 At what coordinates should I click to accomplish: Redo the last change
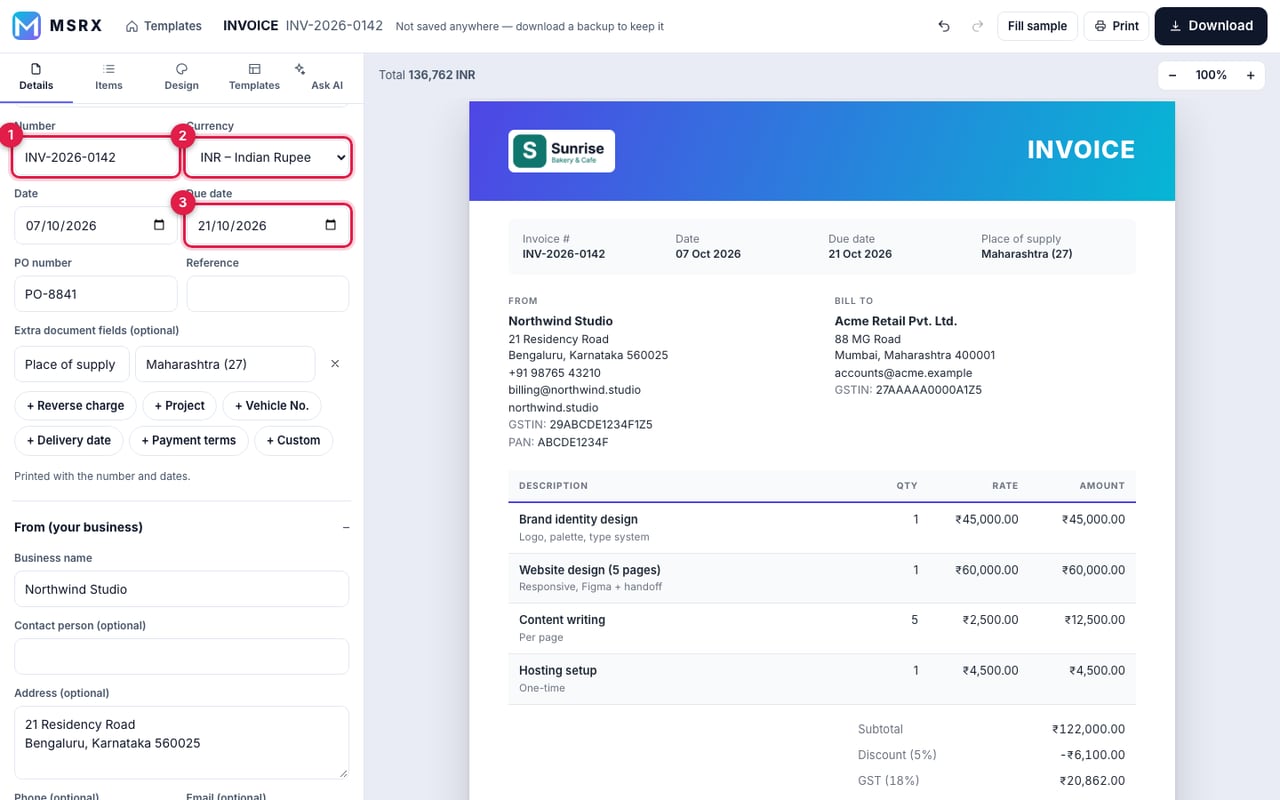977,26
